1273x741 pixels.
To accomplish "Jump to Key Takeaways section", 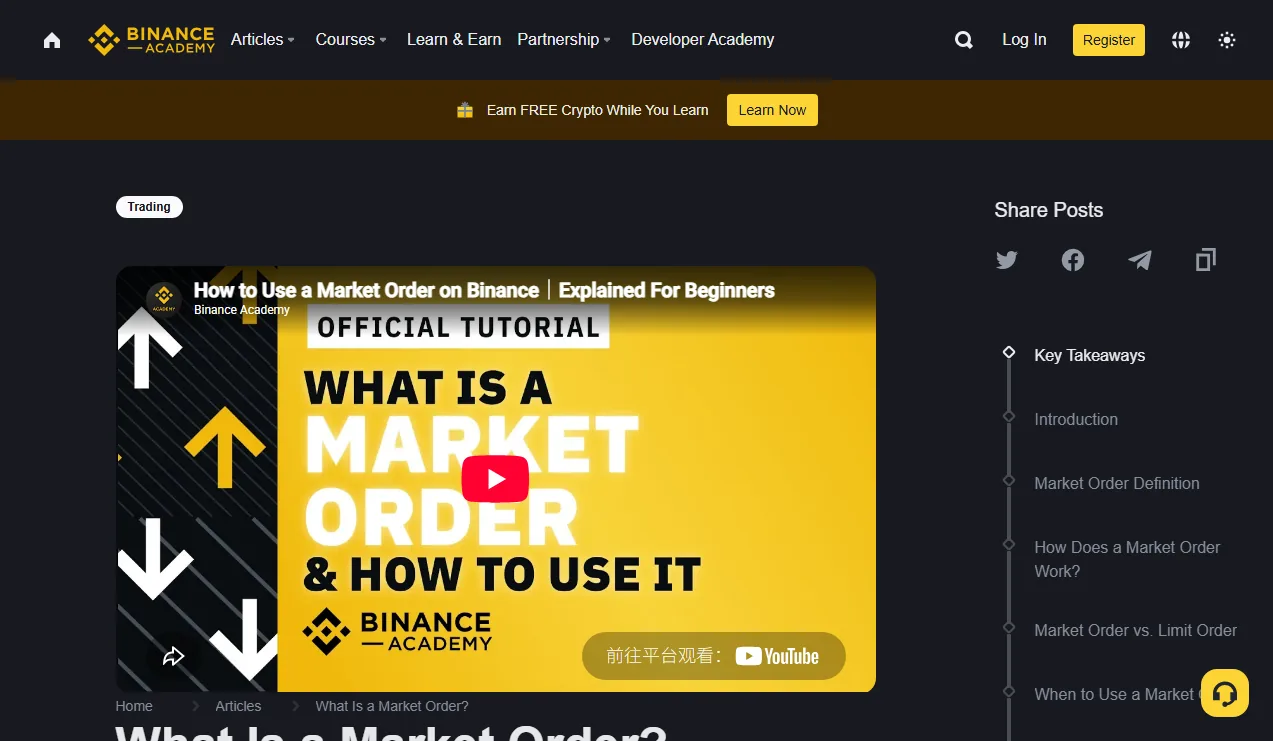I will pyautogui.click(x=1090, y=355).
